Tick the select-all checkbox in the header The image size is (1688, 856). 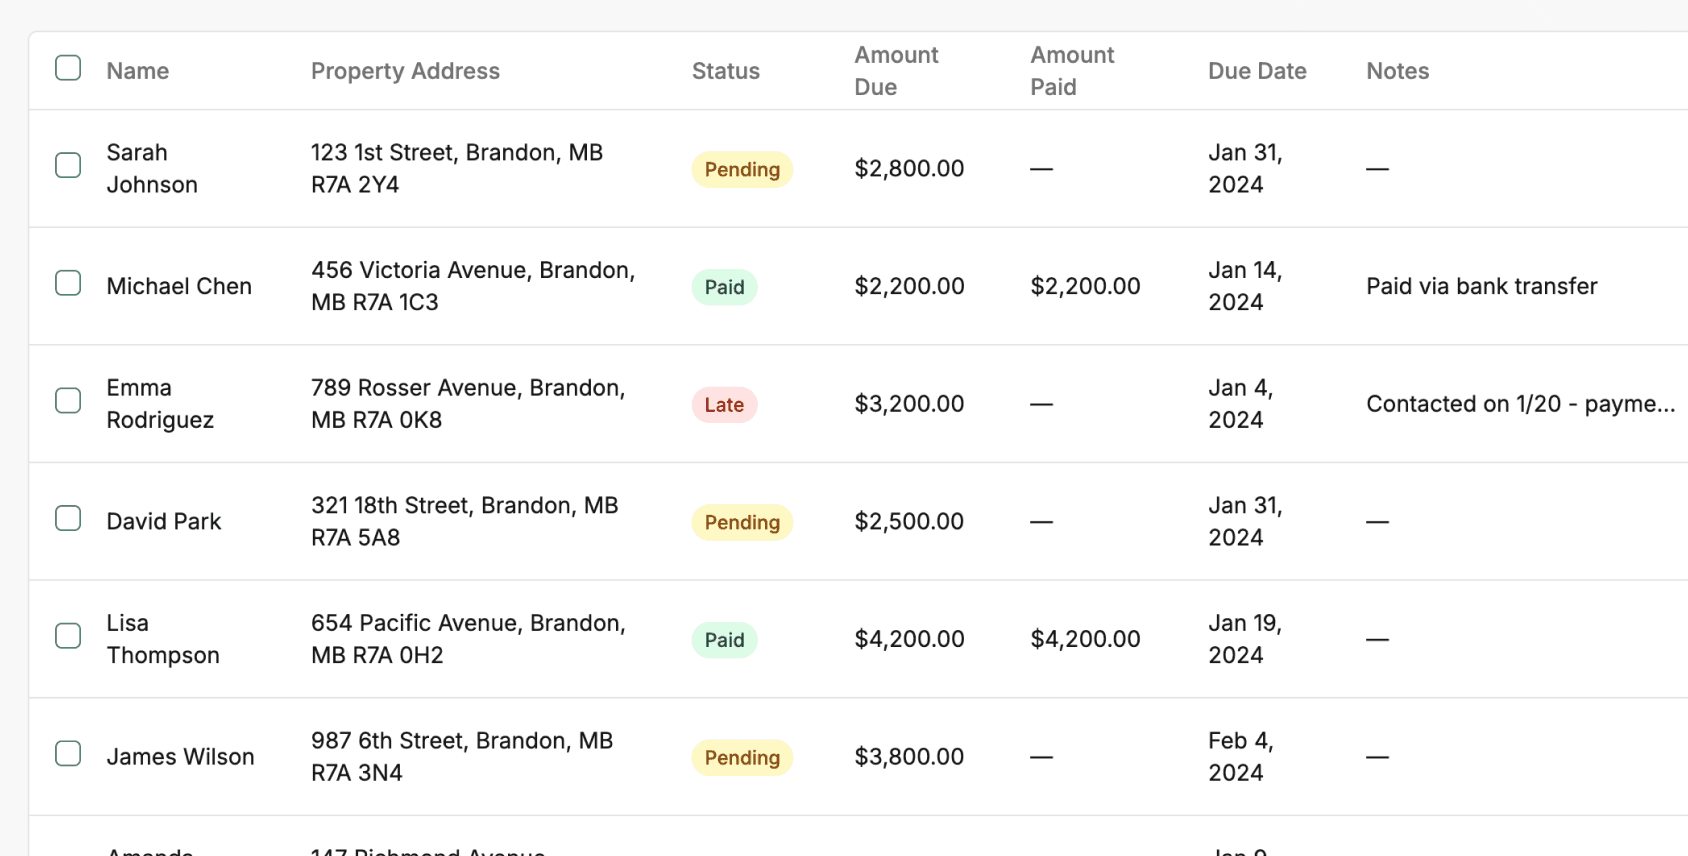[x=68, y=68]
